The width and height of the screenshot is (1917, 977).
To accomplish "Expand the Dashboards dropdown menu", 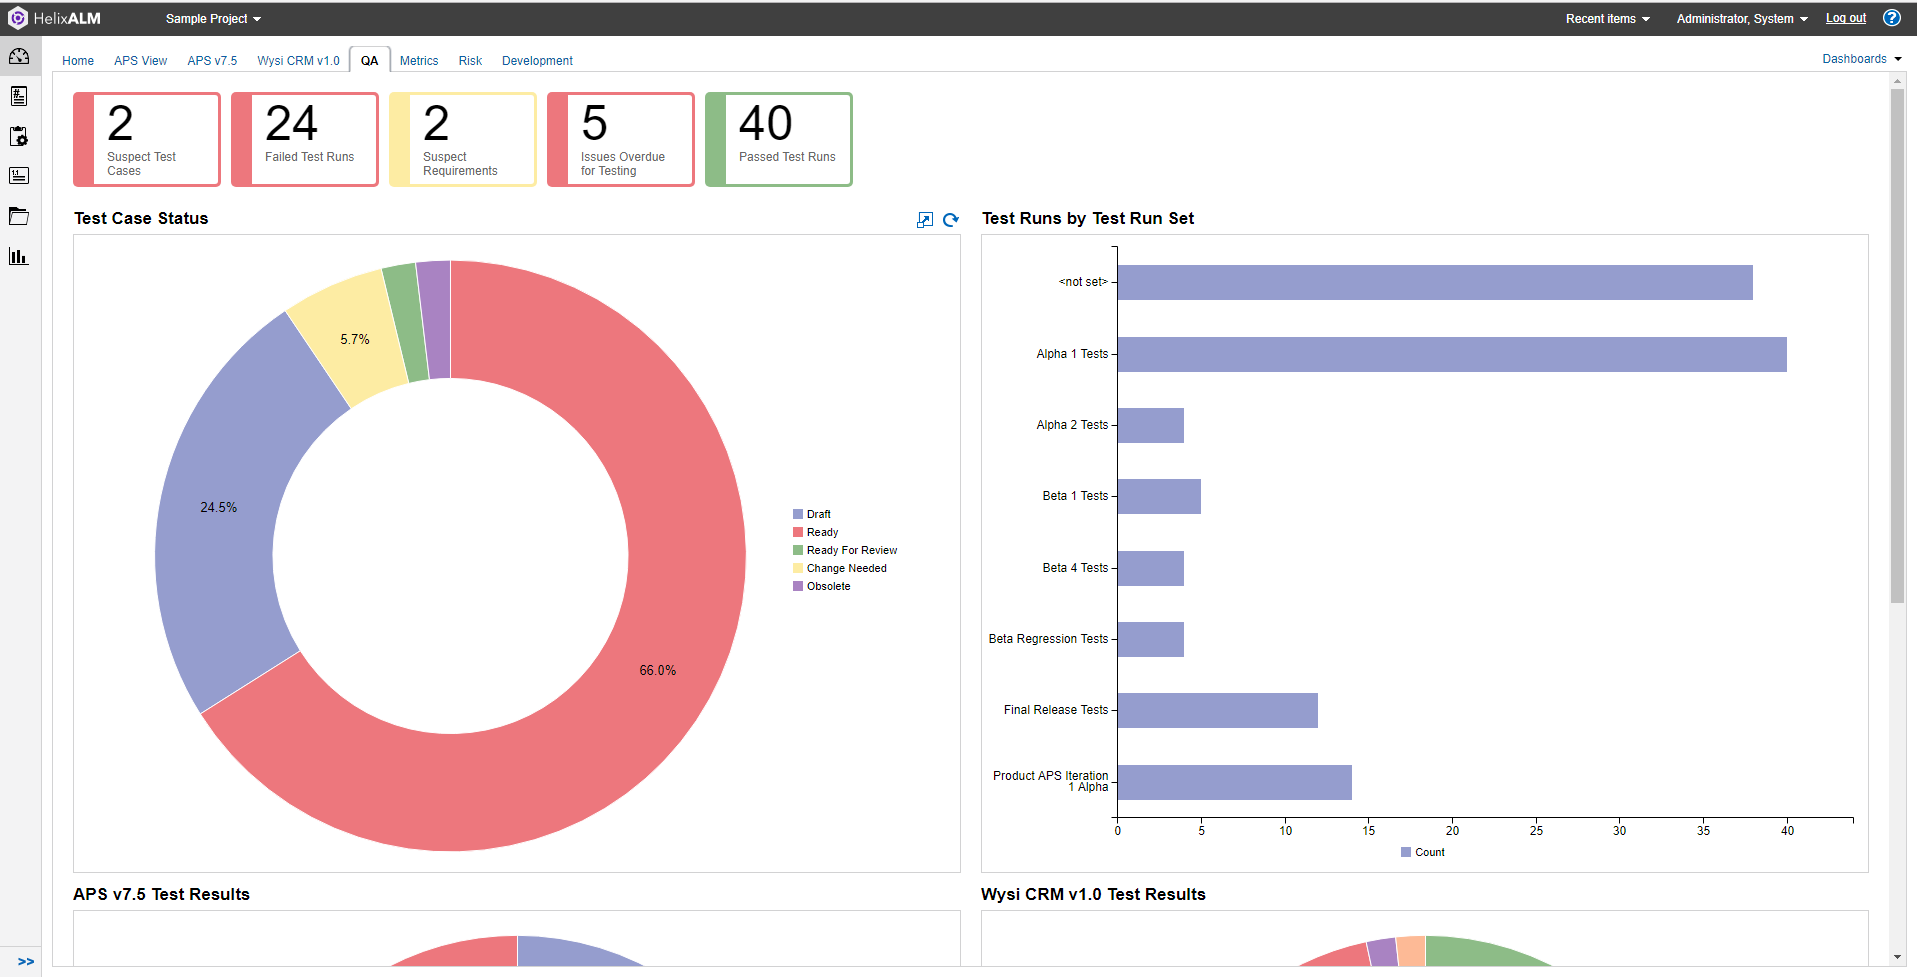I will [1861, 59].
